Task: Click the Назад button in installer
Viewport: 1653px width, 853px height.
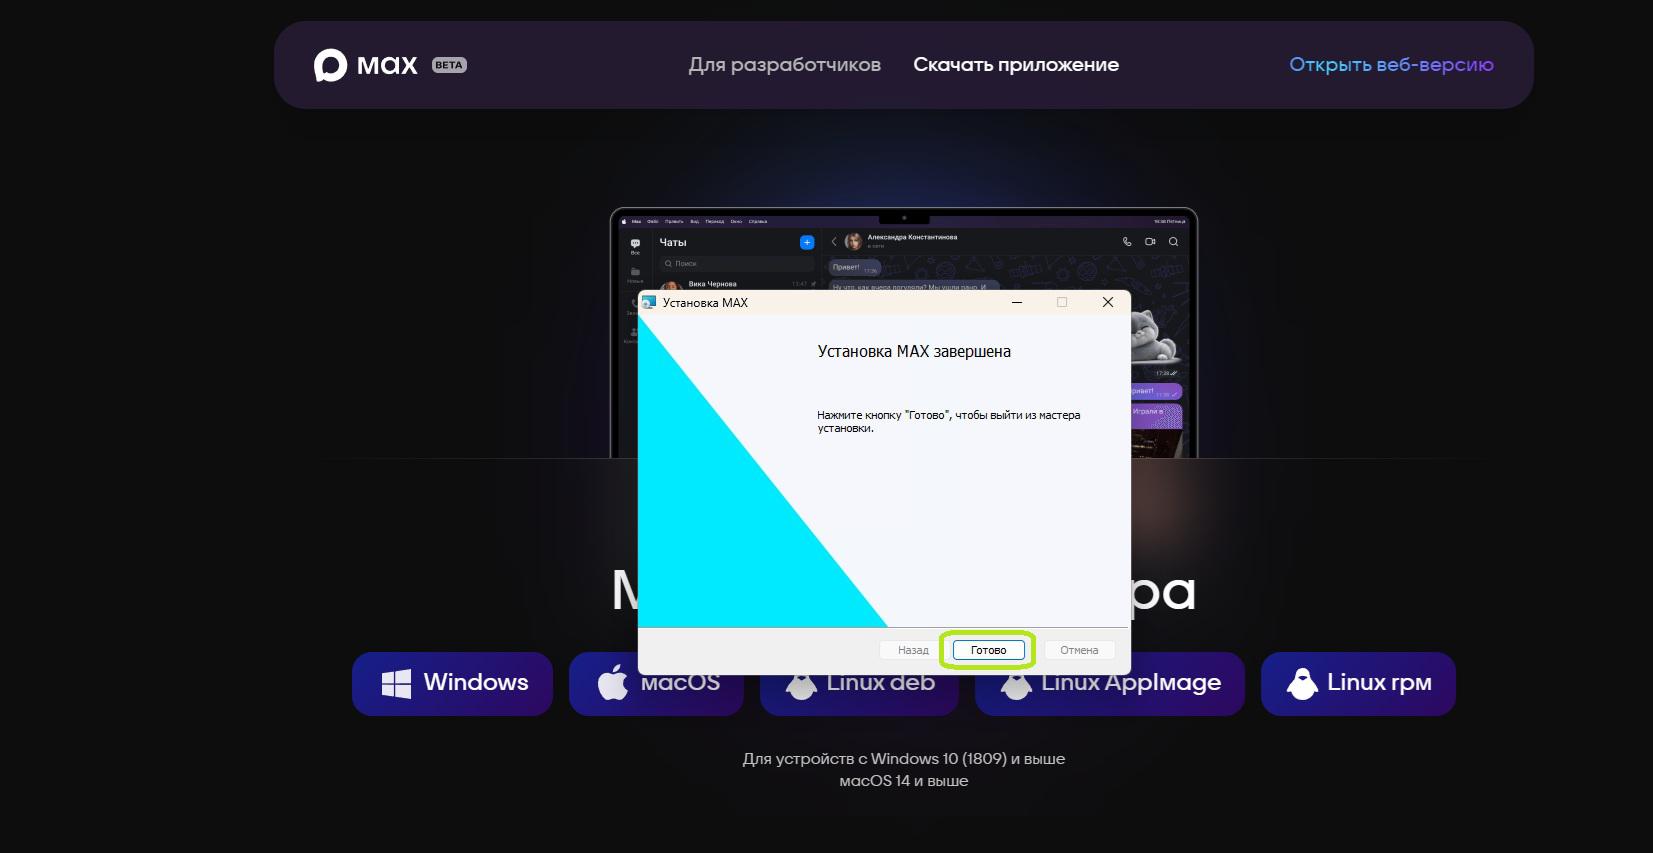Action: tap(913, 650)
